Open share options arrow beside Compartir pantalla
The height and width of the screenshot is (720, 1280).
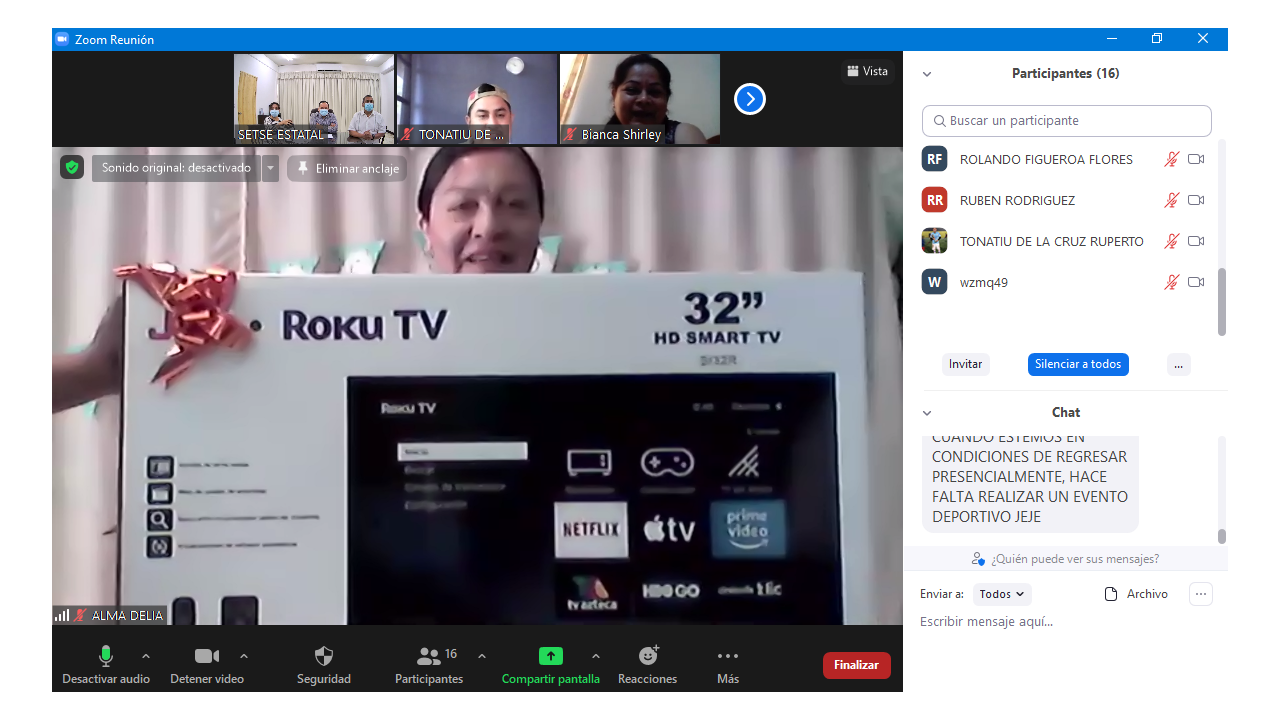(596, 656)
